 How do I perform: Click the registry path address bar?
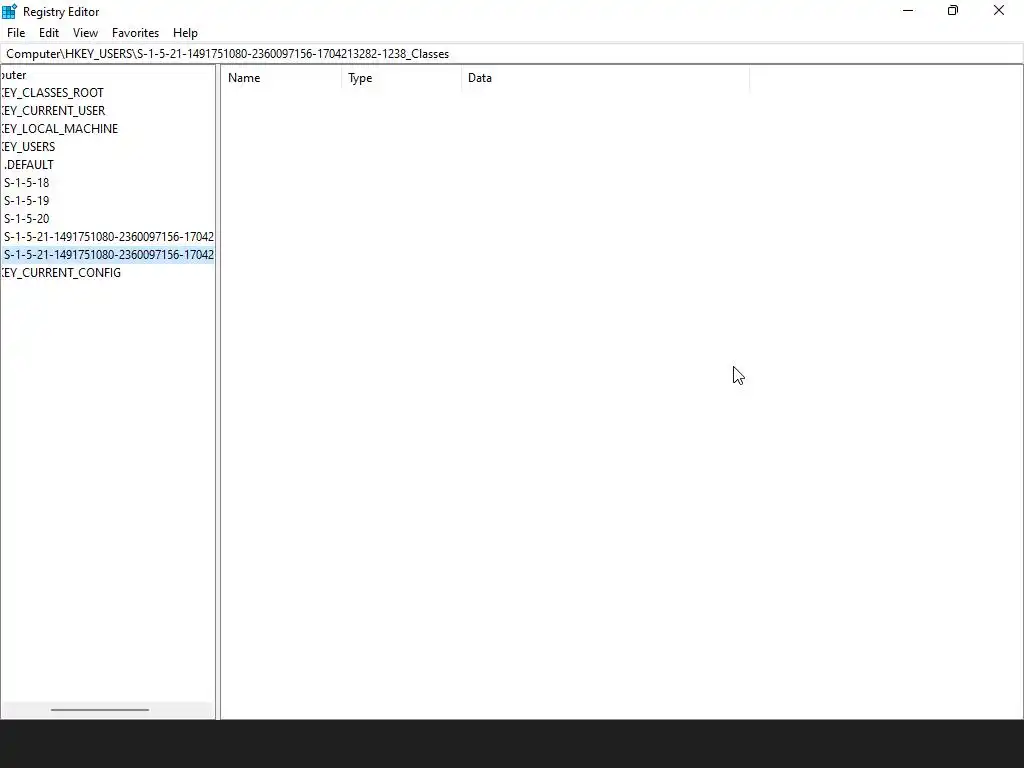pos(512,54)
